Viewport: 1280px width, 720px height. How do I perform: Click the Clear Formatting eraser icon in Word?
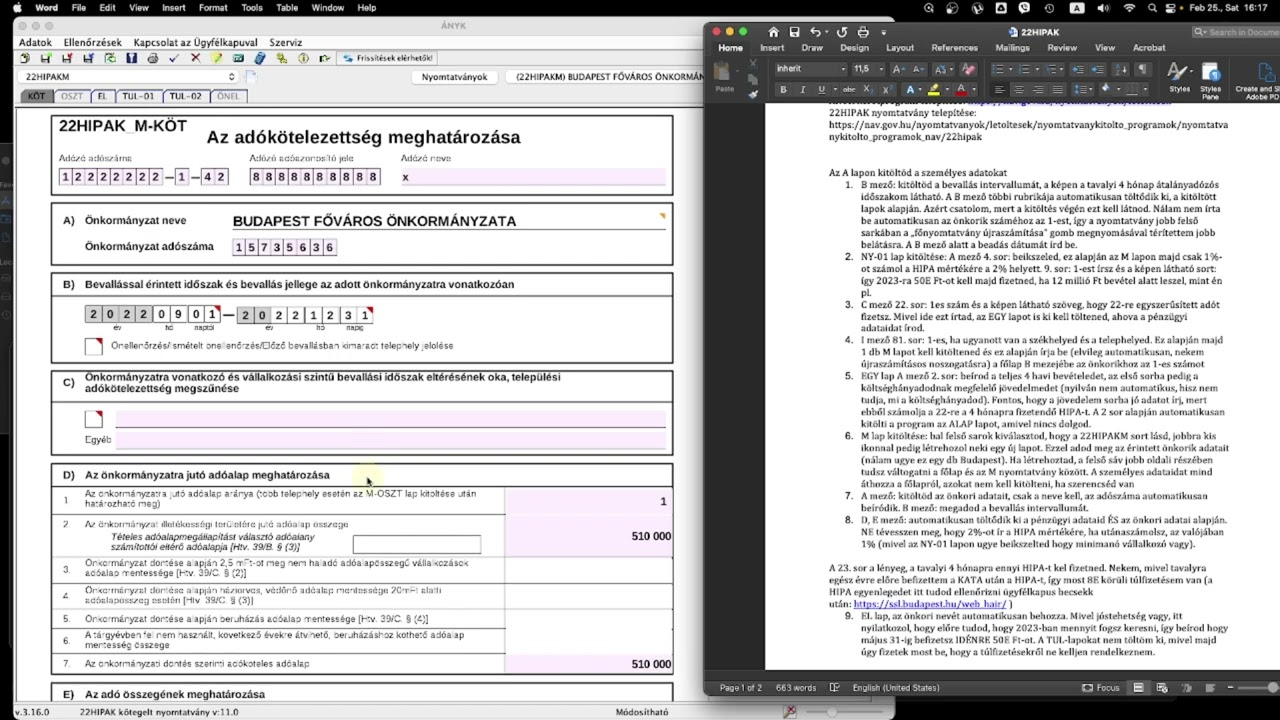point(968,69)
